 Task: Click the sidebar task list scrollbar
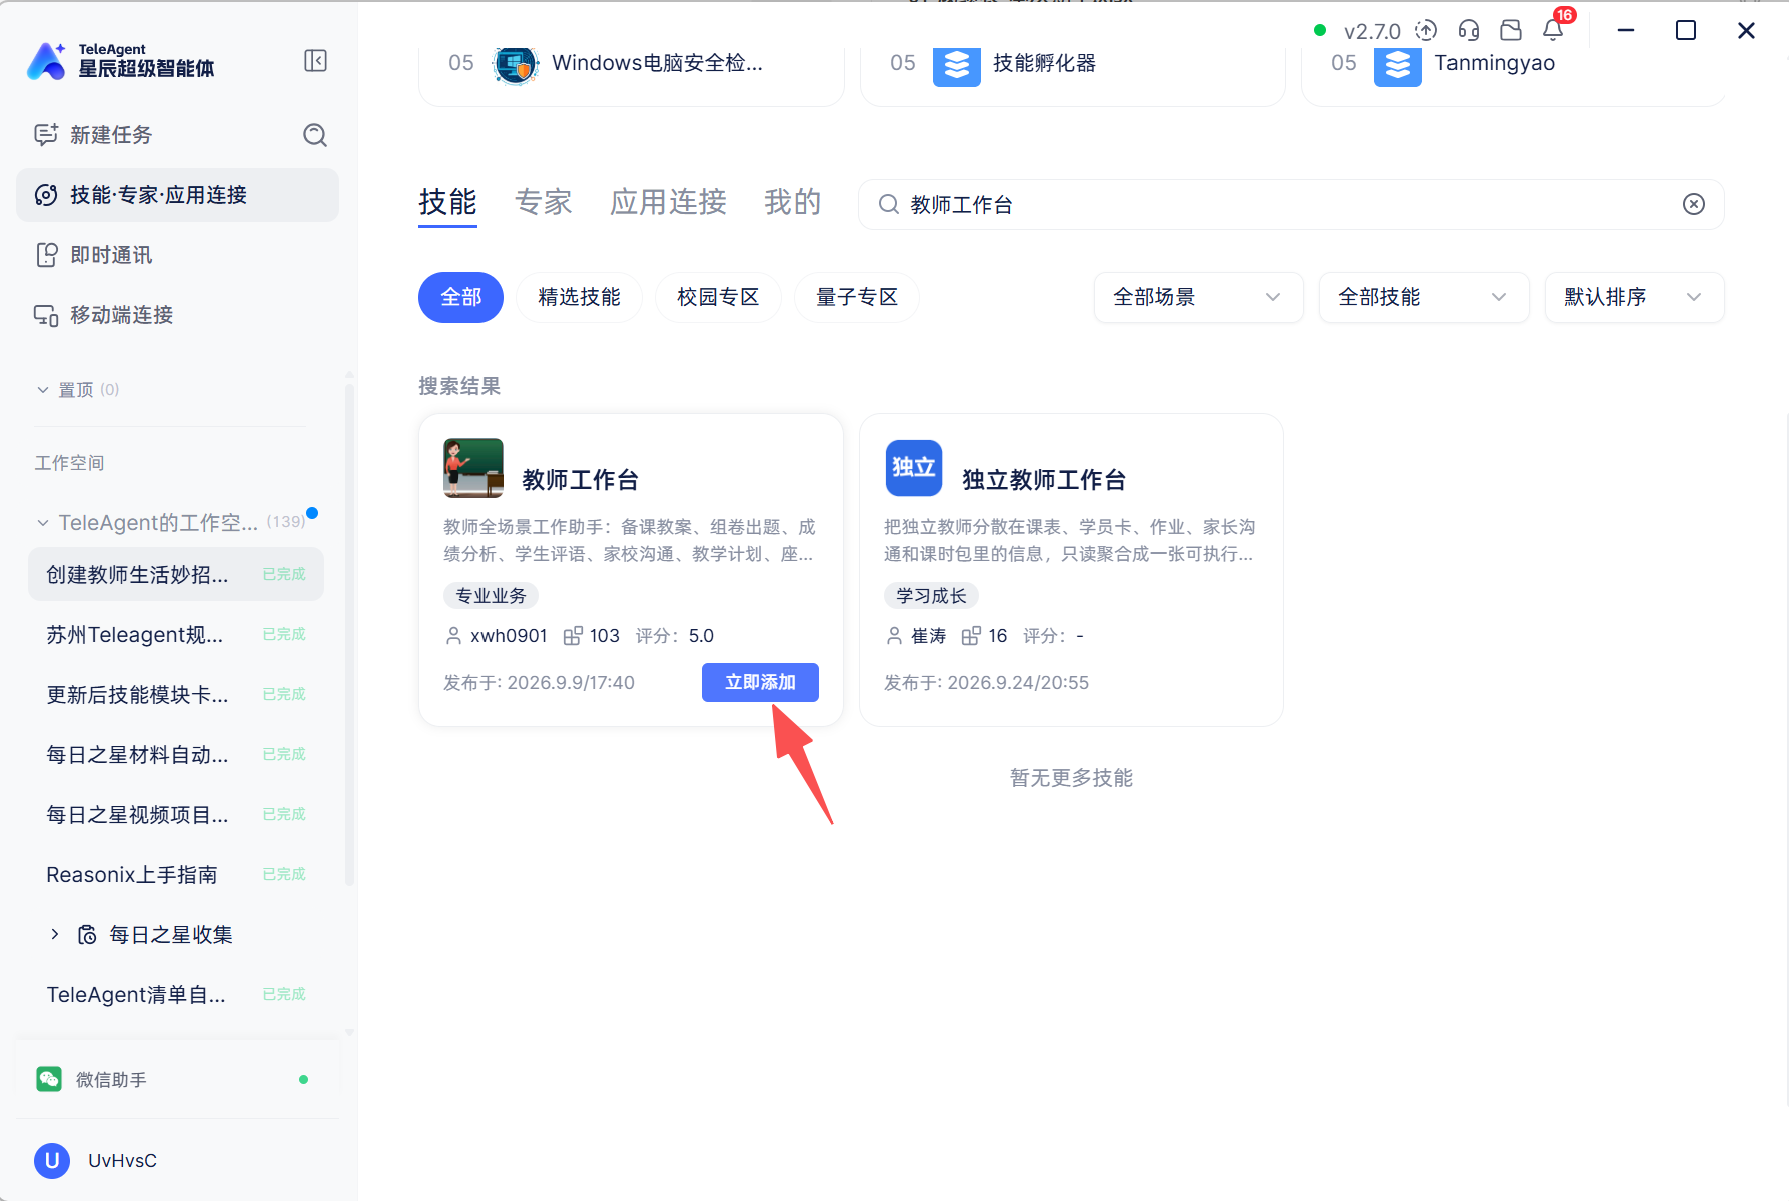point(349,635)
